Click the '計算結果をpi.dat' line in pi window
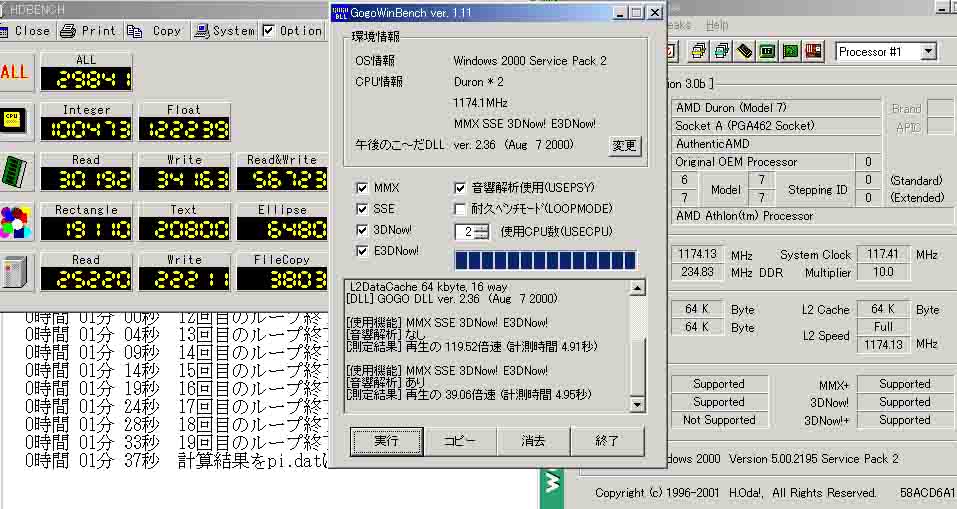957x509 pixels. 177,460
